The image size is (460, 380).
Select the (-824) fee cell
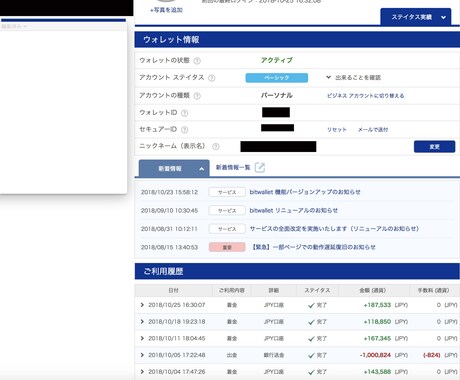[432, 355]
